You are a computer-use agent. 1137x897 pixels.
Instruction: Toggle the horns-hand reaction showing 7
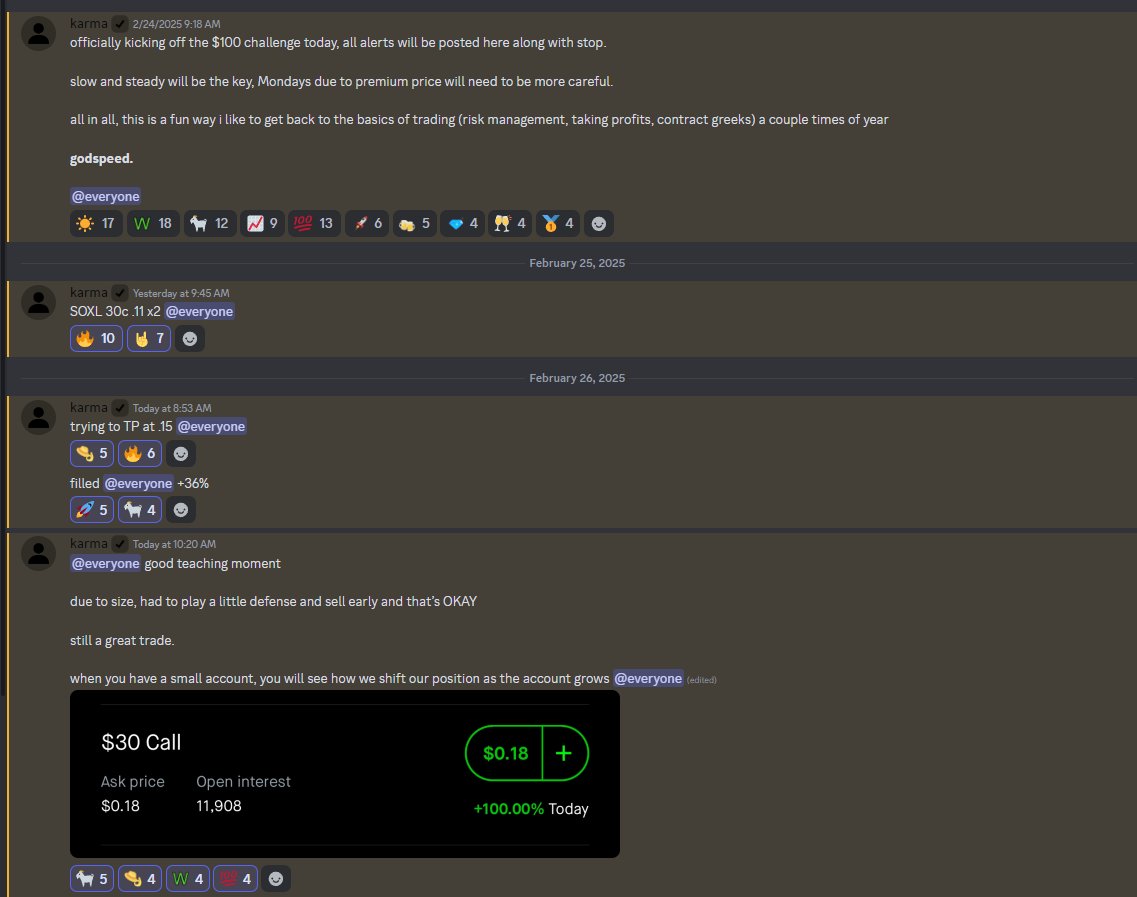(x=149, y=339)
